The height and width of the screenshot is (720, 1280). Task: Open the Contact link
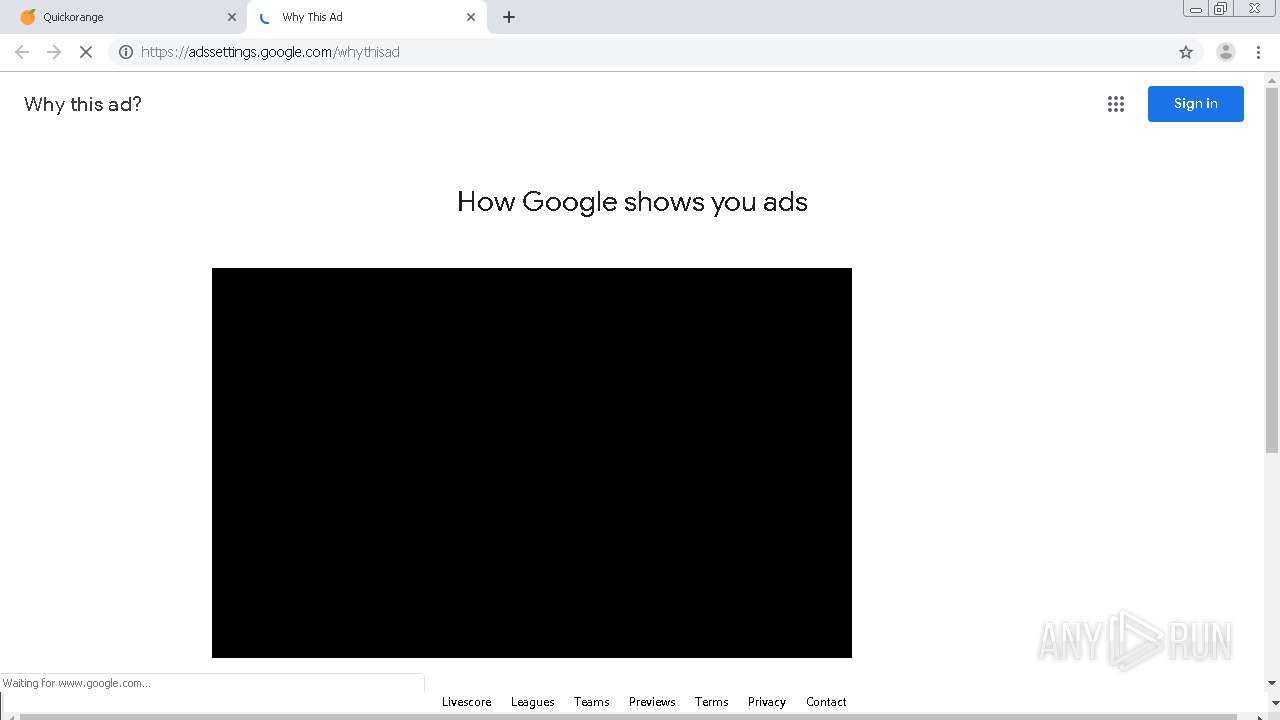[x=826, y=702]
